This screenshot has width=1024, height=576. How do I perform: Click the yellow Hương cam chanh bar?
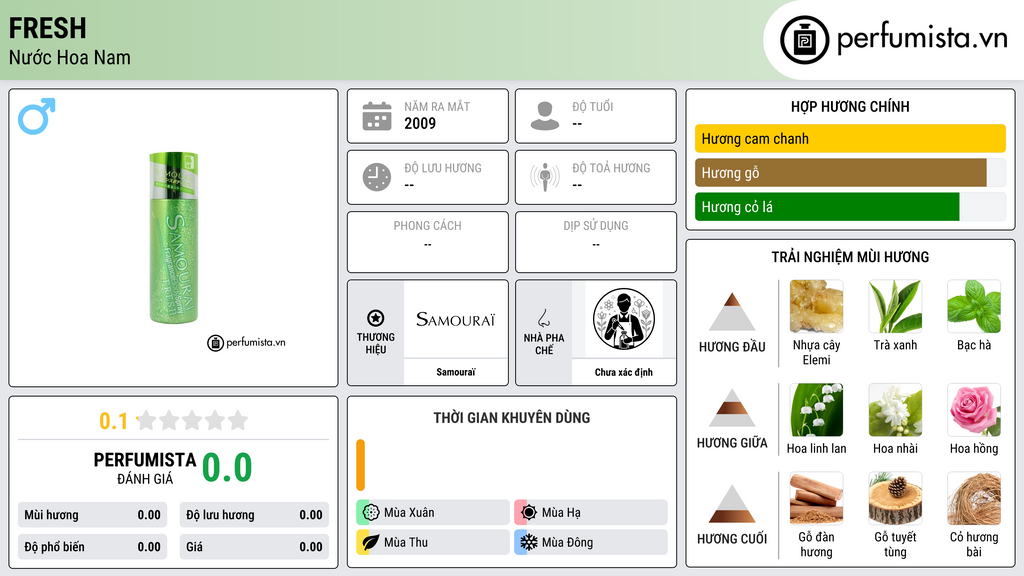point(850,138)
